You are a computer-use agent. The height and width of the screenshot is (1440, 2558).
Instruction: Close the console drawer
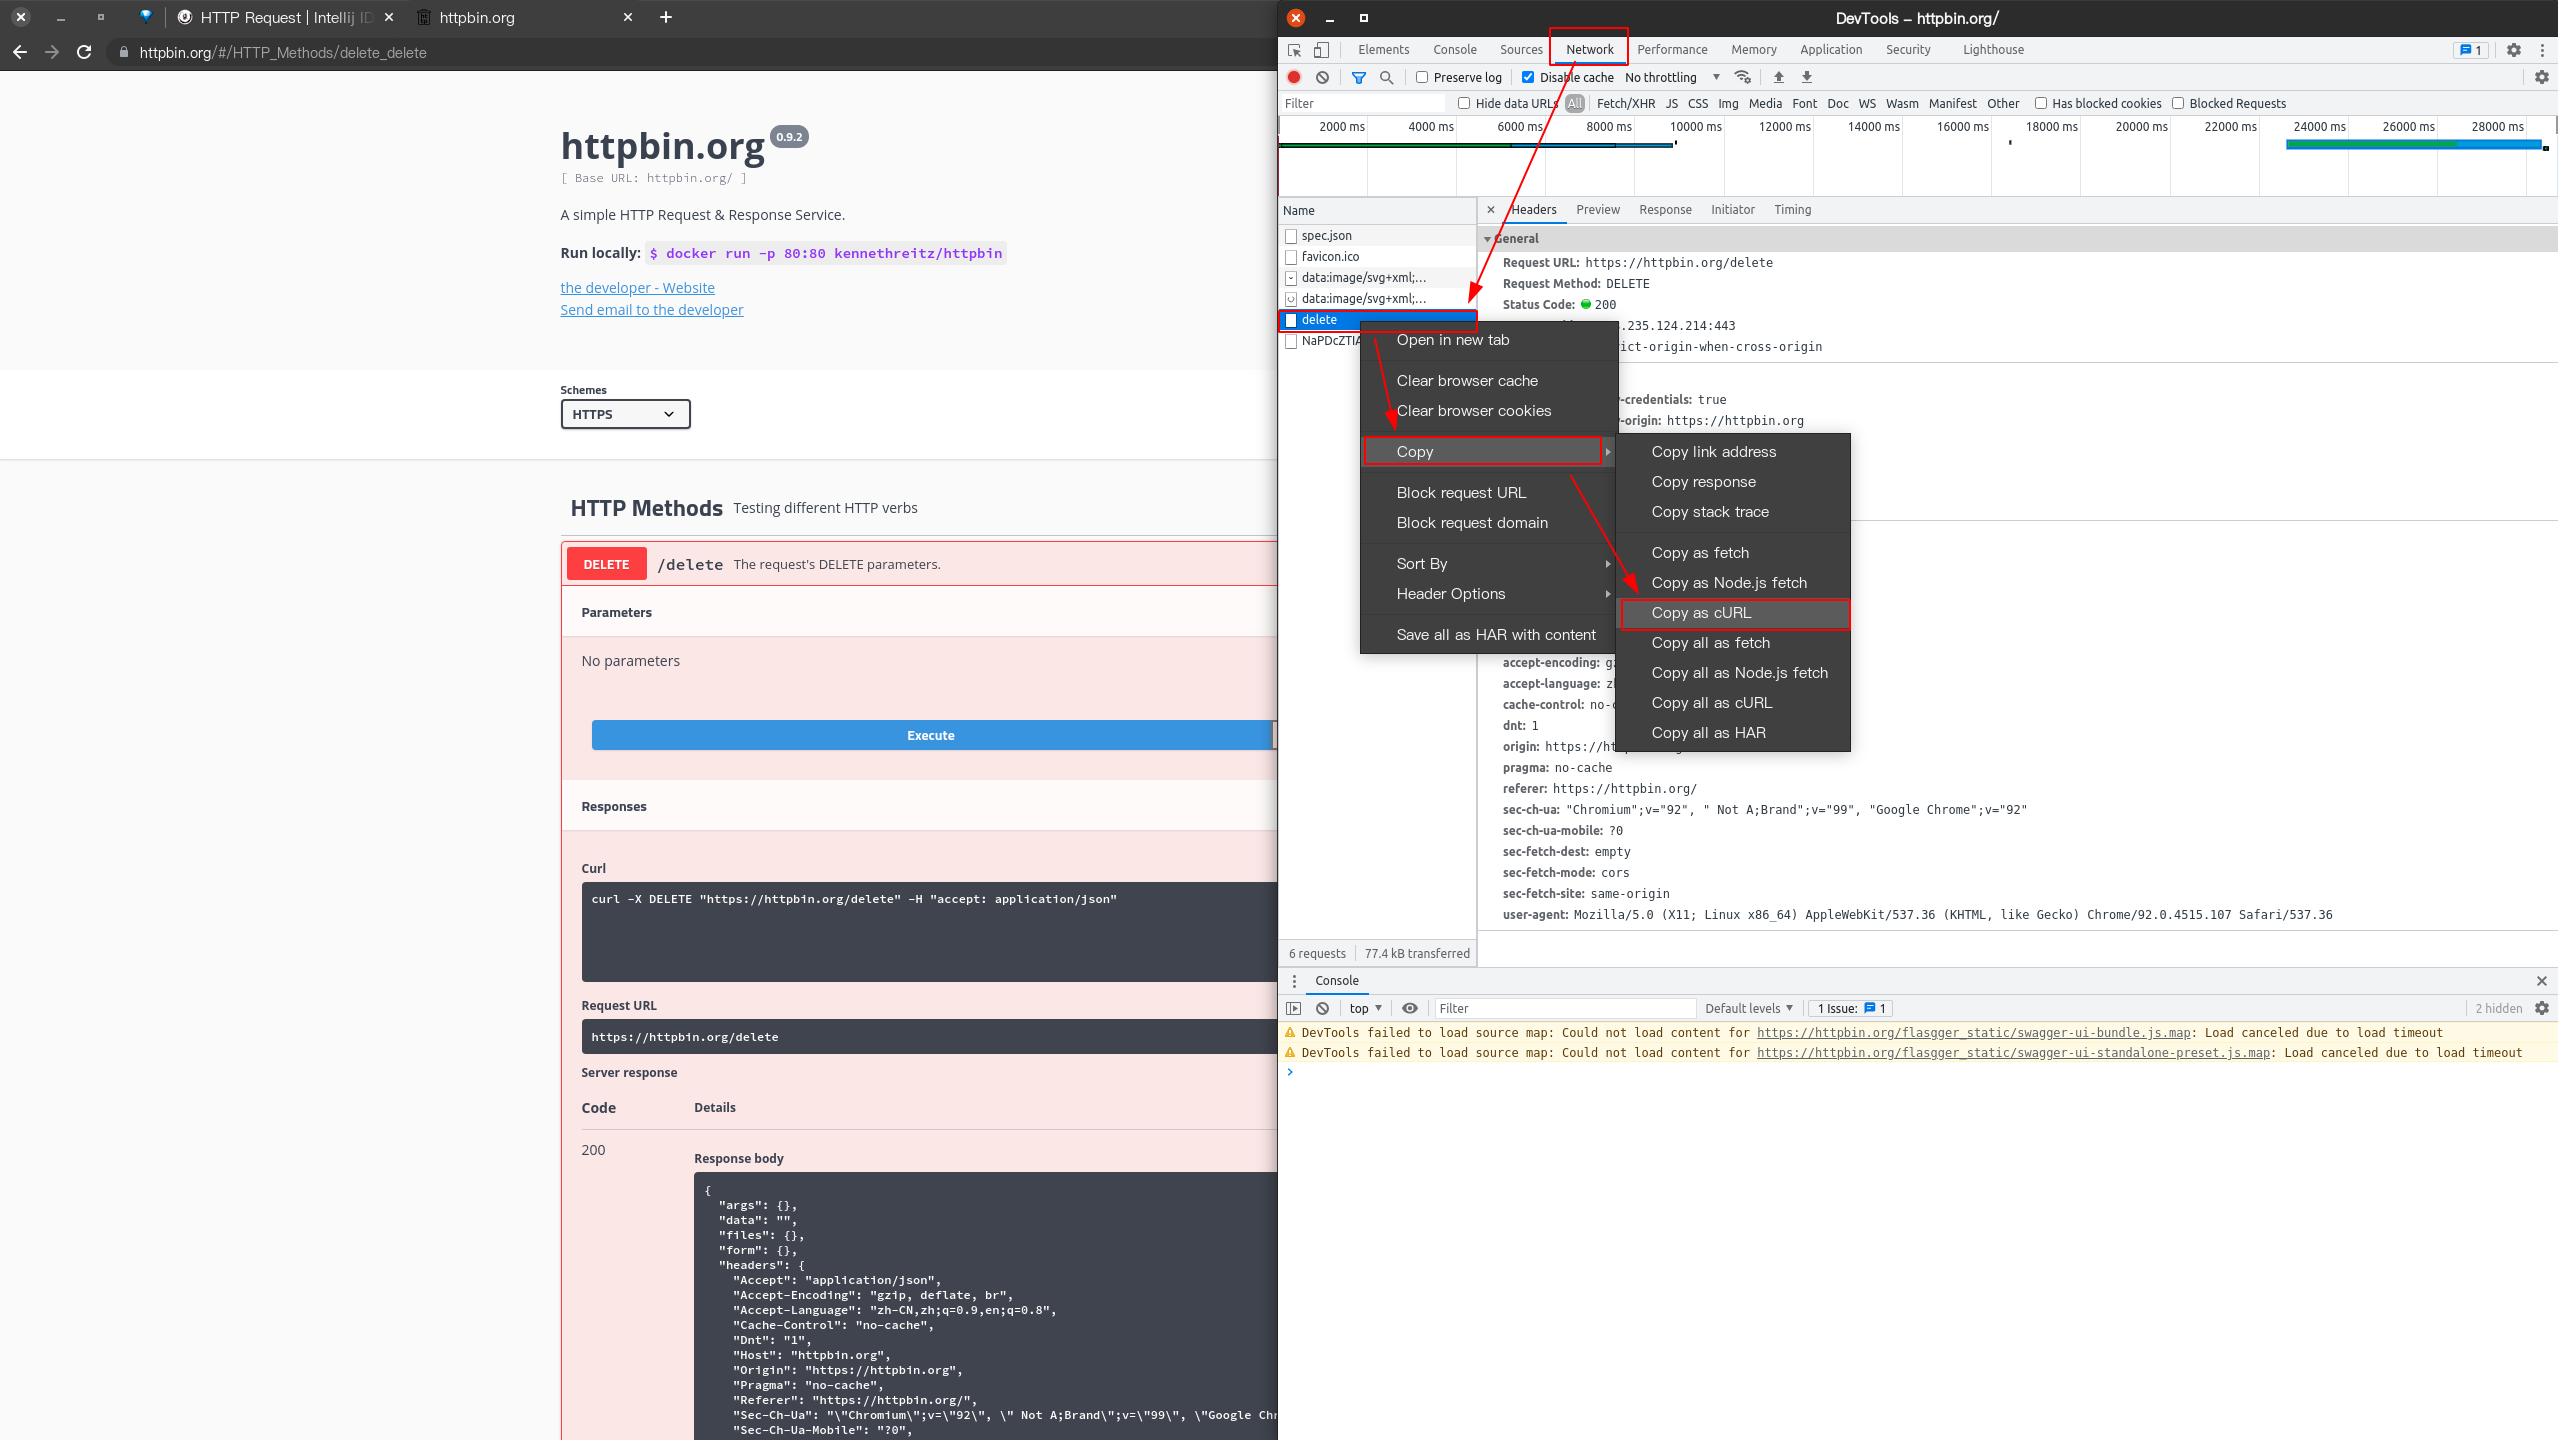pos(2542,981)
